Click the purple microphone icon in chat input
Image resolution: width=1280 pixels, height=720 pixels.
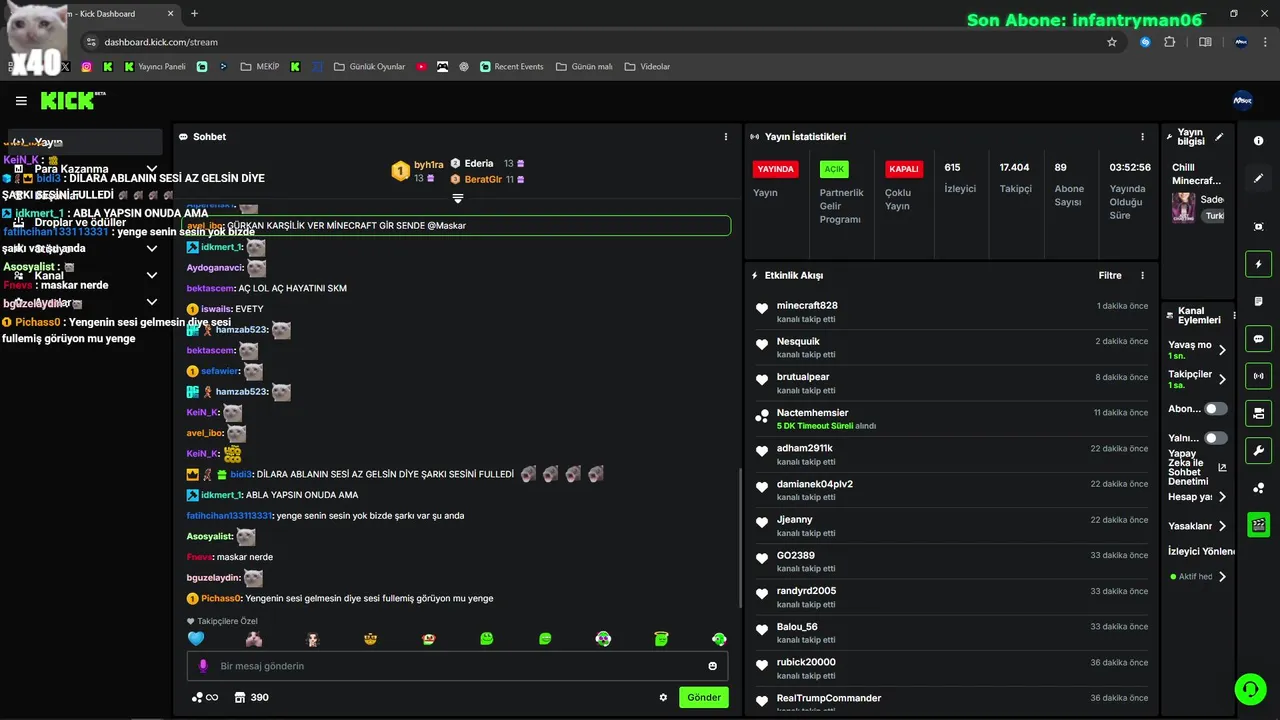(x=203, y=666)
